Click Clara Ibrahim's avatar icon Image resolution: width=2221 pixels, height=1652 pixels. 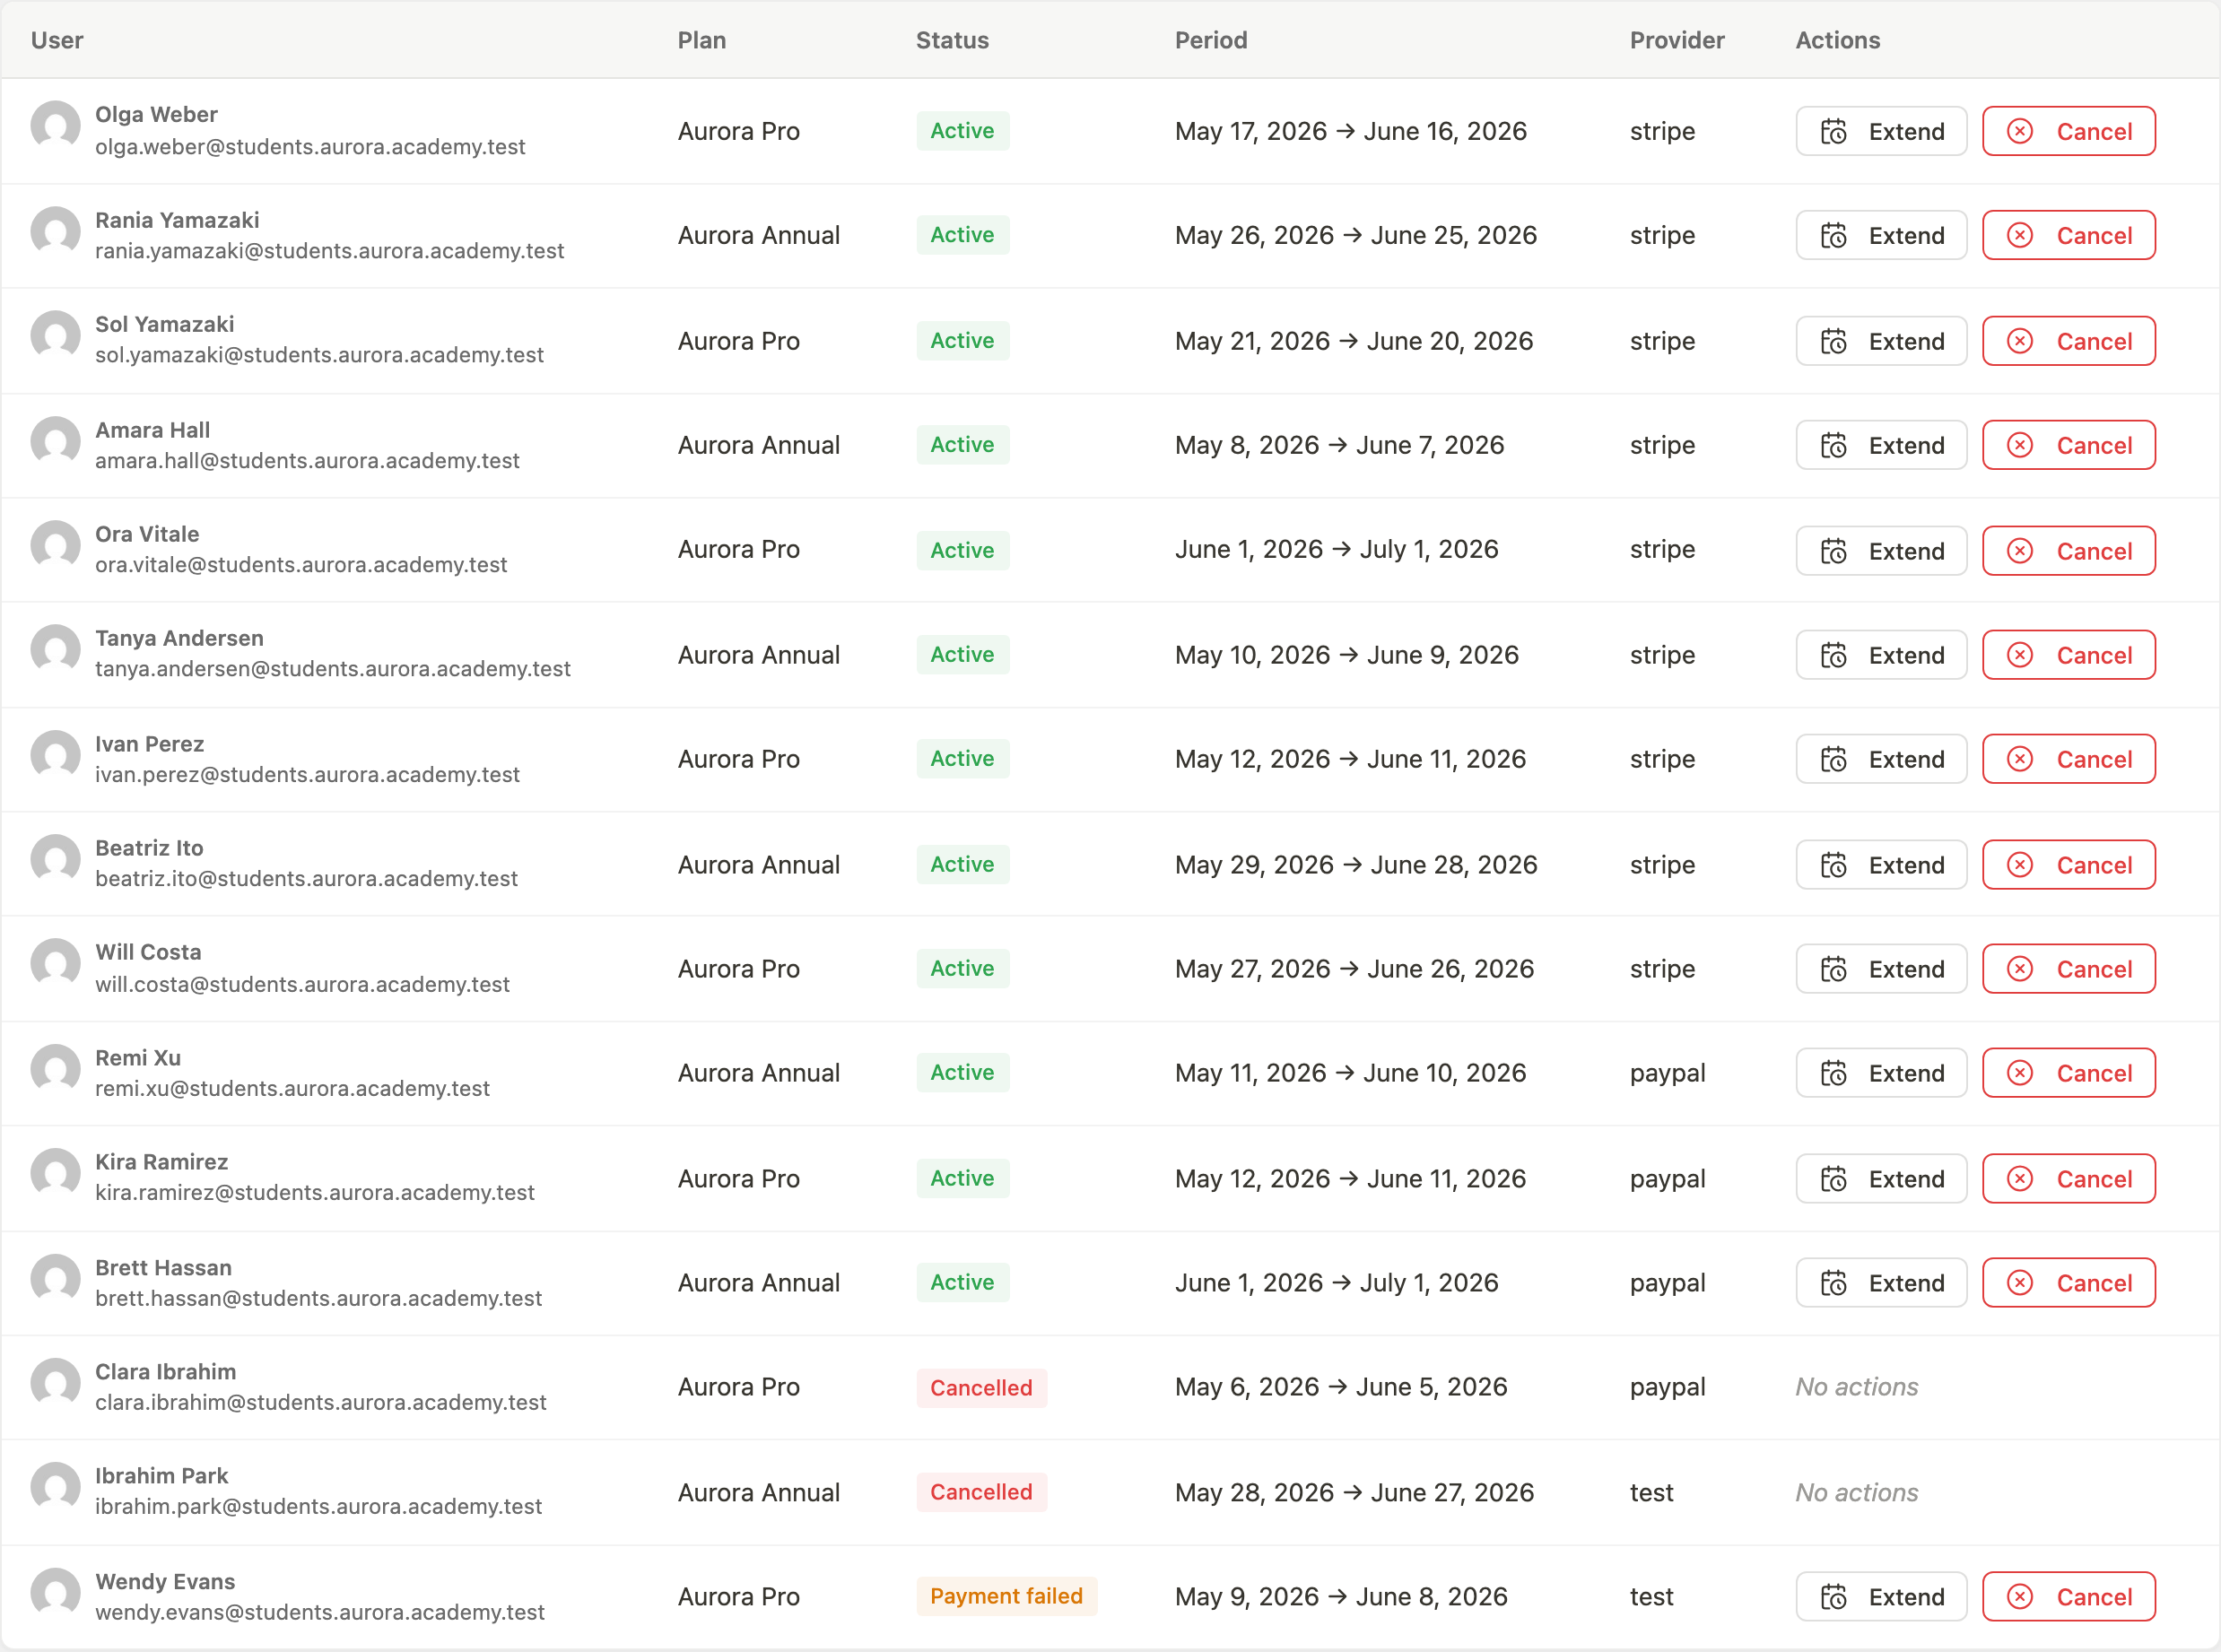(56, 1383)
